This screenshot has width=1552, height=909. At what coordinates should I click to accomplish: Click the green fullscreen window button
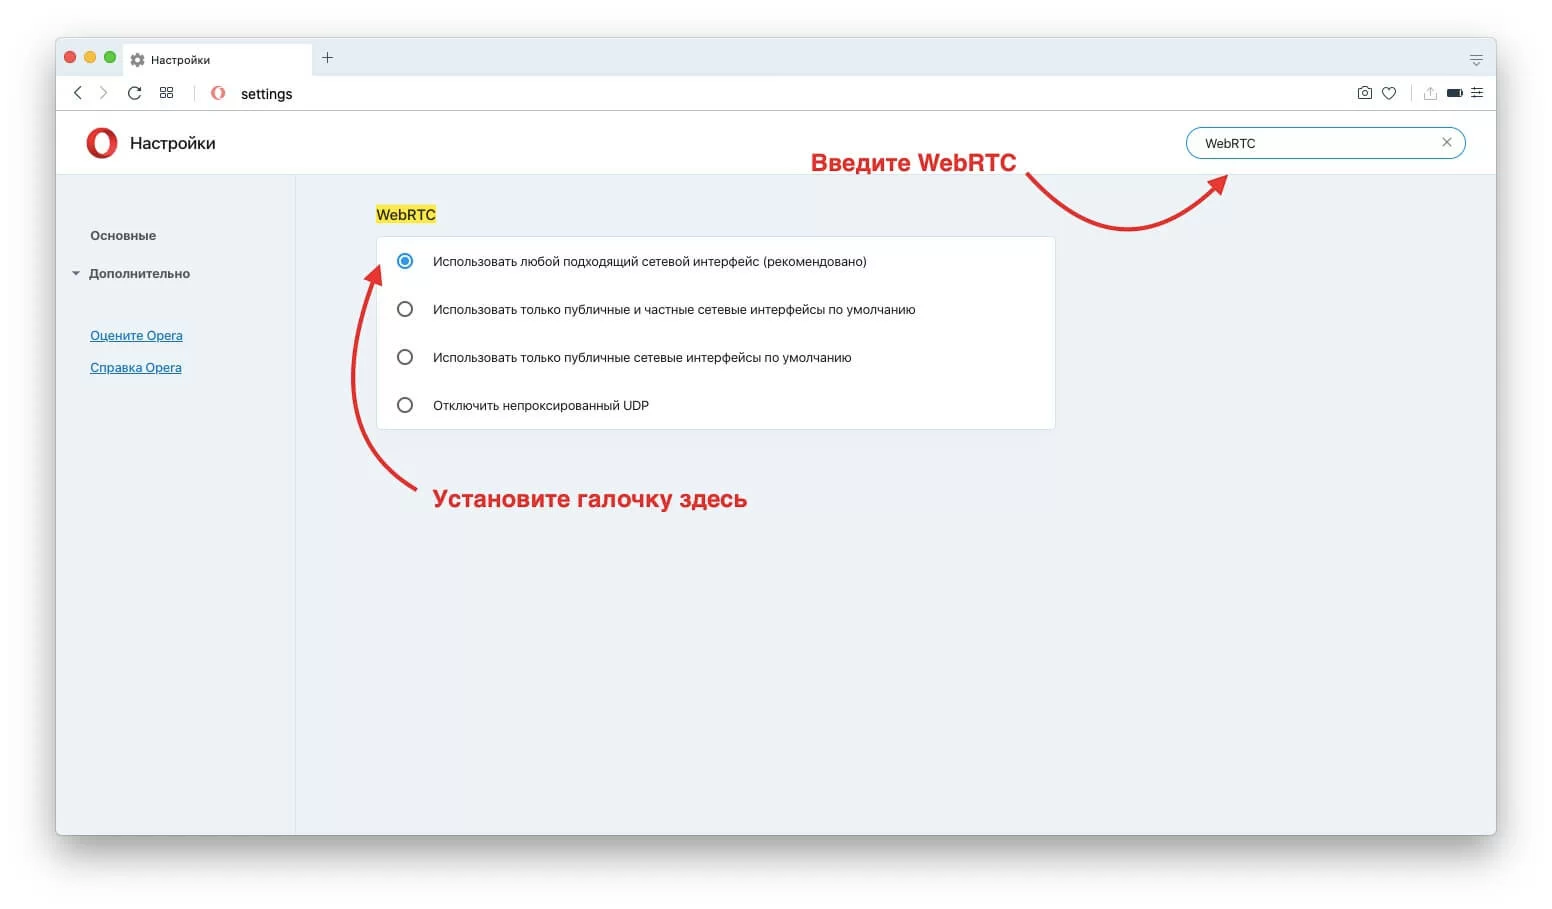110,57
